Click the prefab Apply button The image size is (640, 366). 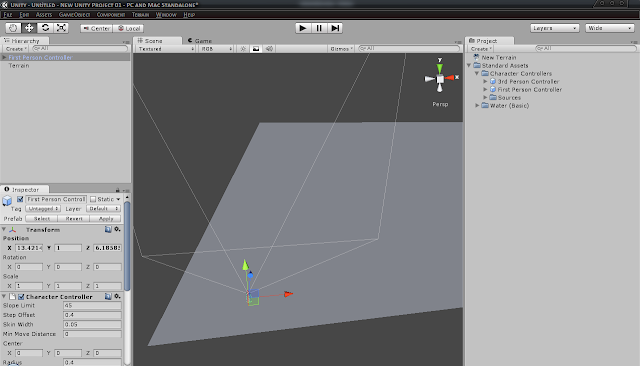[x=106, y=219]
